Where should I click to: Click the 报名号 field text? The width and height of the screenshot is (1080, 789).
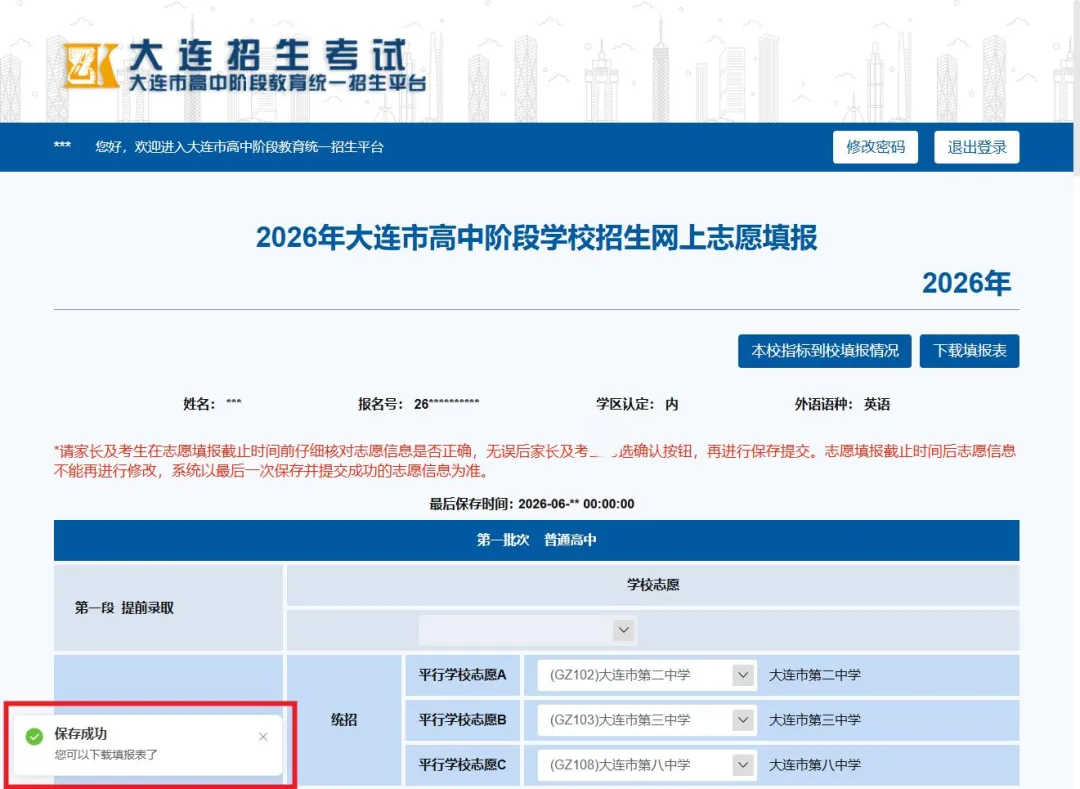click(x=418, y=404)
